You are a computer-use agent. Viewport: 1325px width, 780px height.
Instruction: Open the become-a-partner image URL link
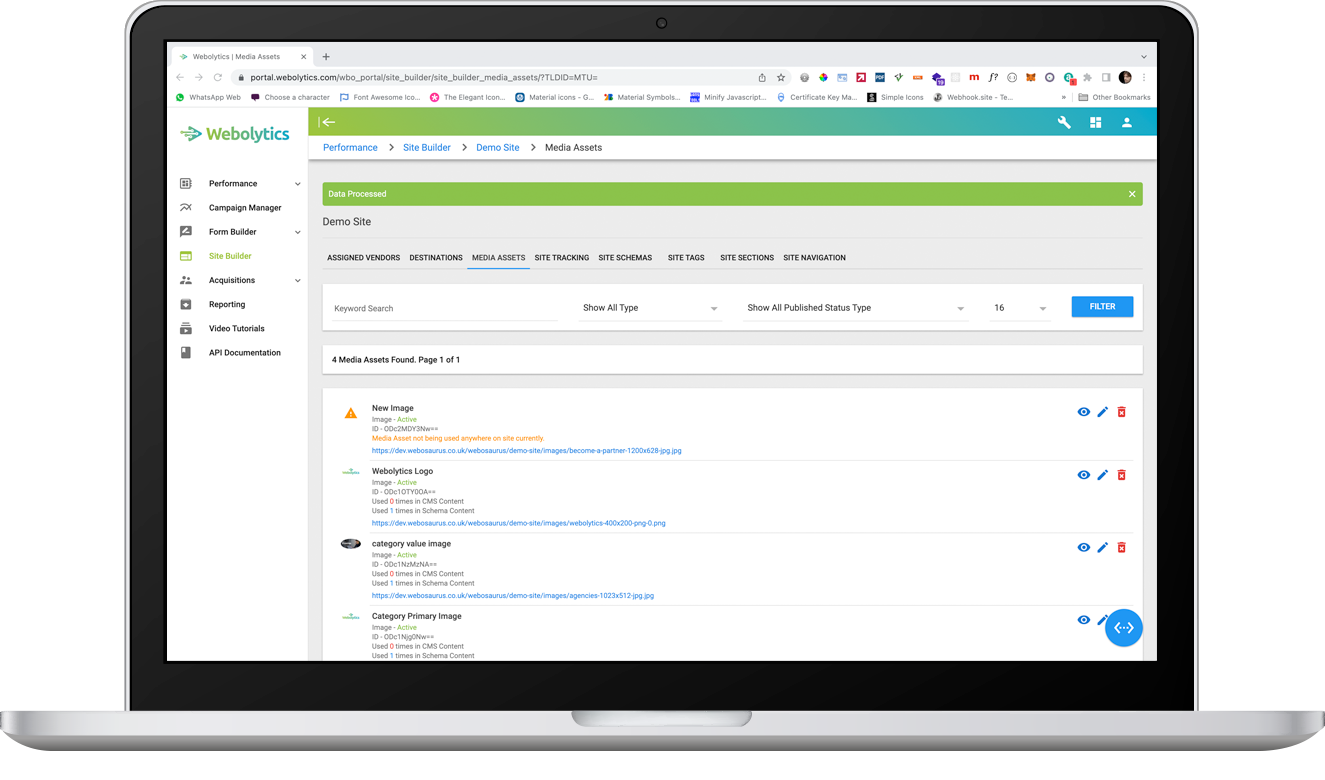(x=527, y=451)
